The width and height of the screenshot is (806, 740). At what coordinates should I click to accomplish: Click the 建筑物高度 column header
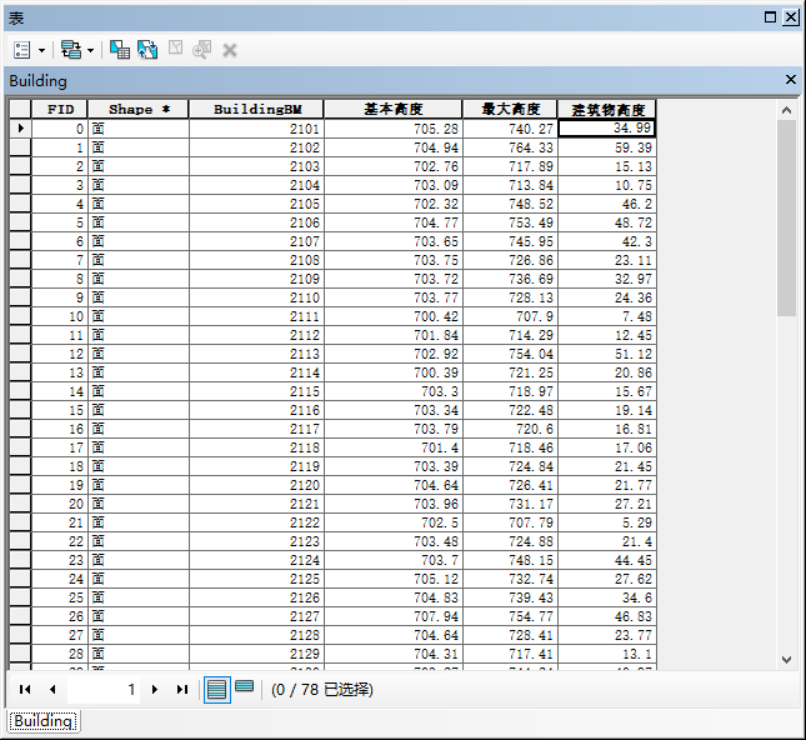point(607,109)
